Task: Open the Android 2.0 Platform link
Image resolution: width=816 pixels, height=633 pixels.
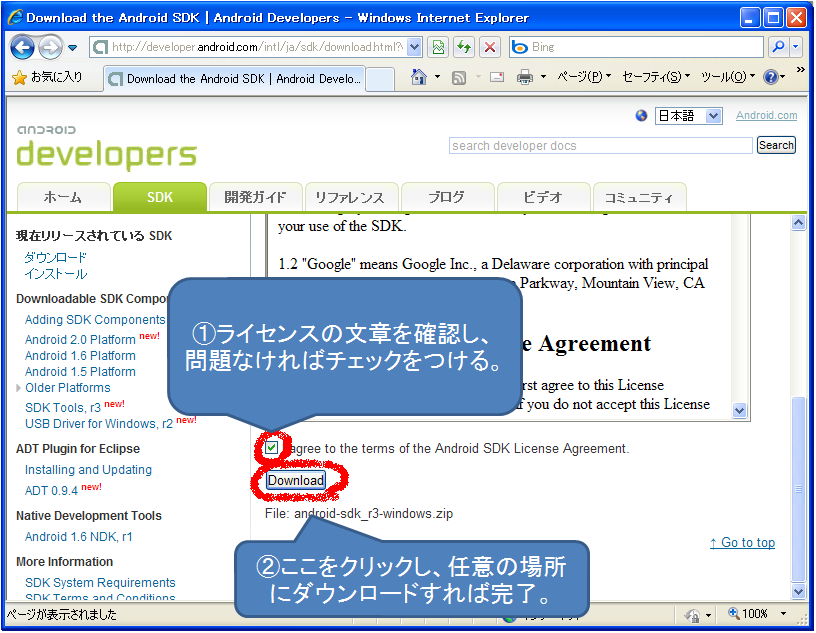Action: (80, 340)
